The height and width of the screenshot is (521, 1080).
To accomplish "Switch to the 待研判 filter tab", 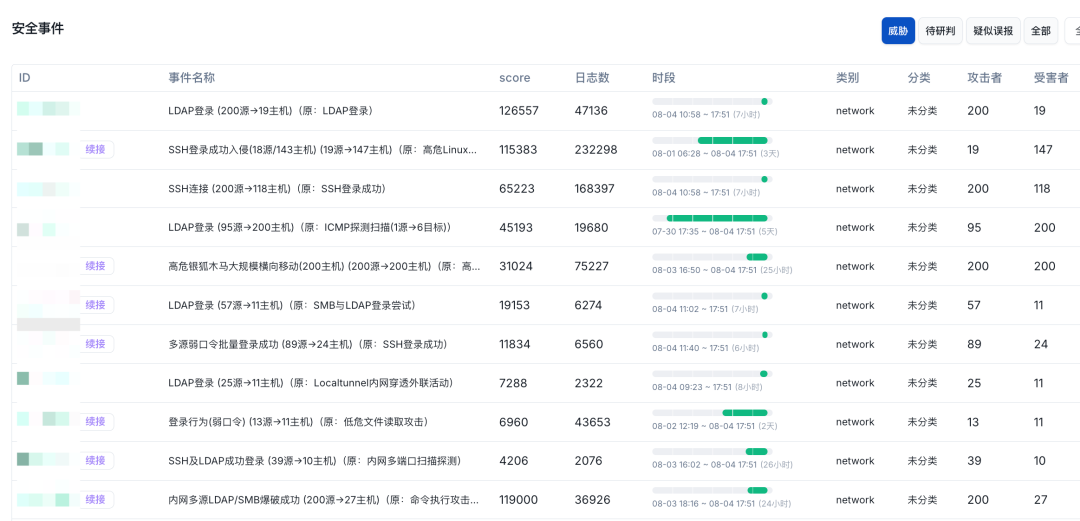I will (x=940, y=31).
